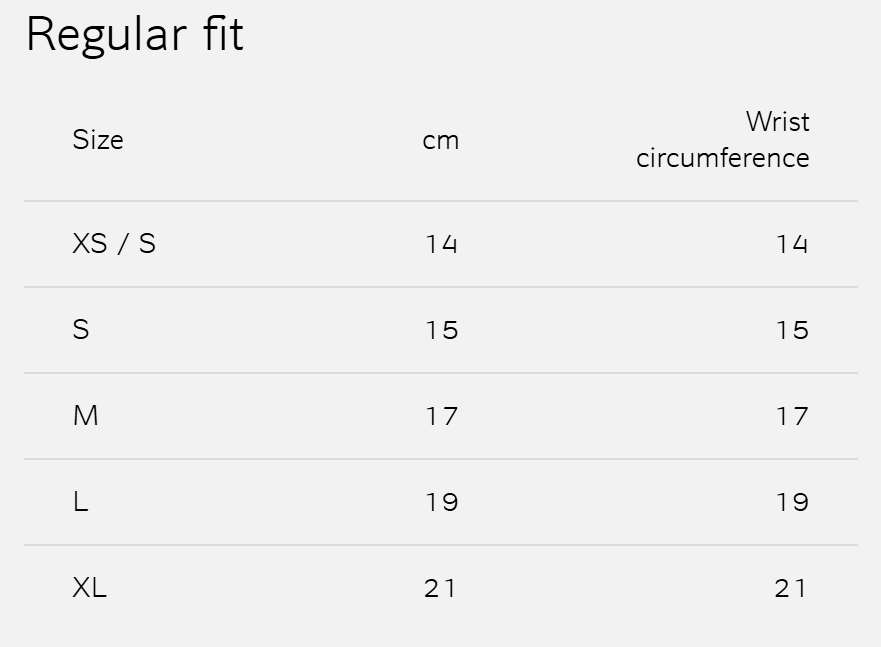Select the Size column header
Screen dimensions: 881x647
click(98, 140)
